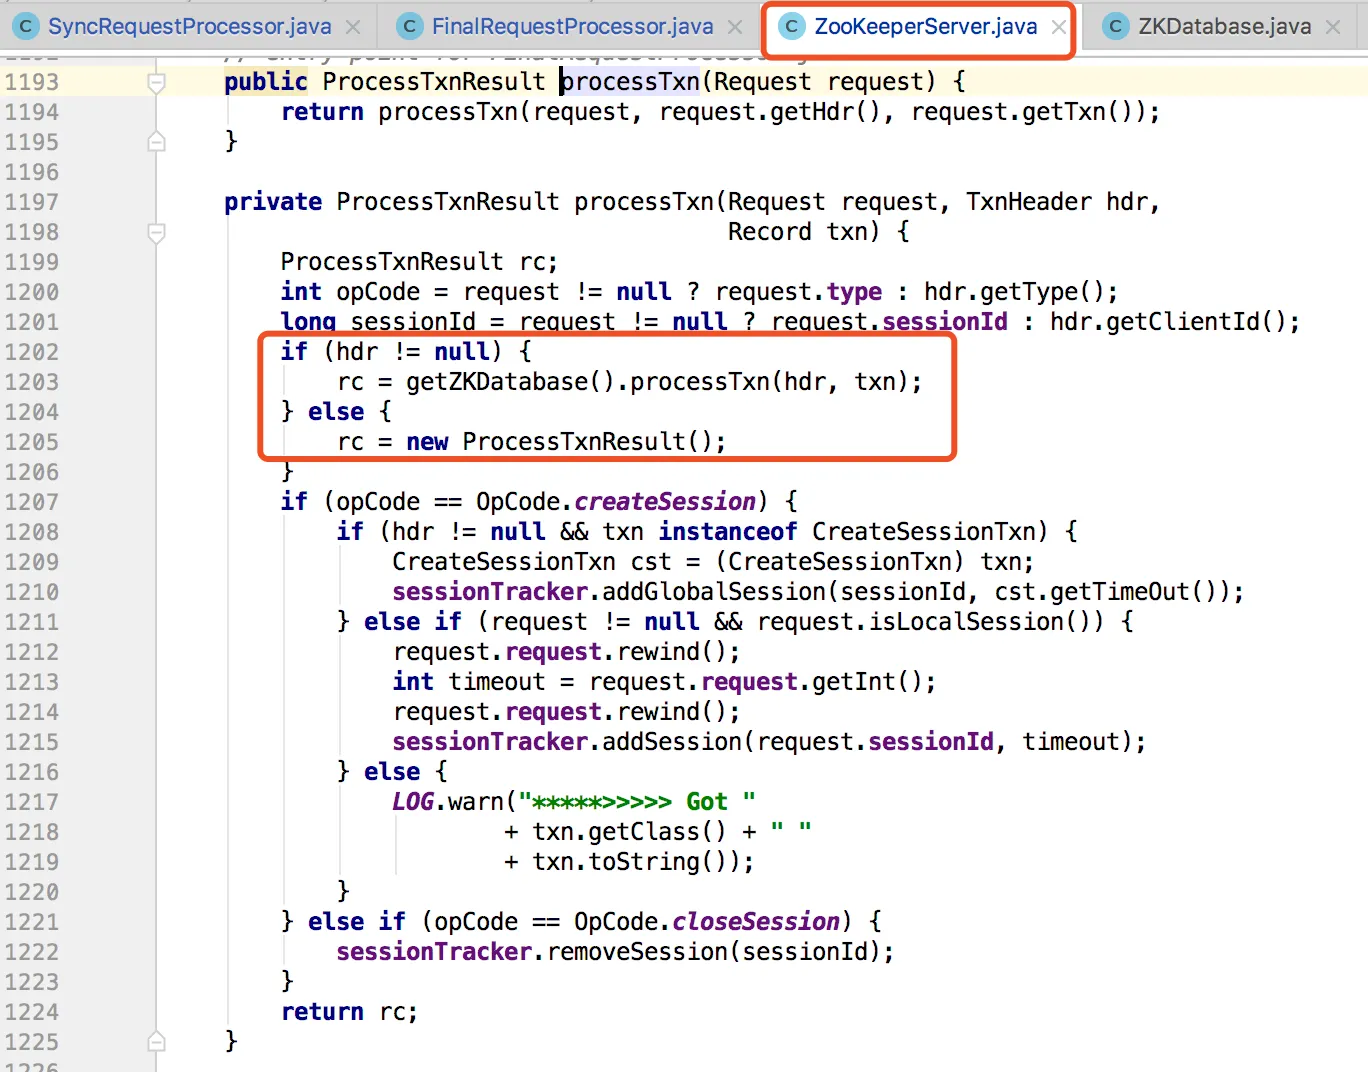Collapse the private processTxn method at line 1198
The width and height of the screenshot is (1368, 1072).
(x=156, y=232)
